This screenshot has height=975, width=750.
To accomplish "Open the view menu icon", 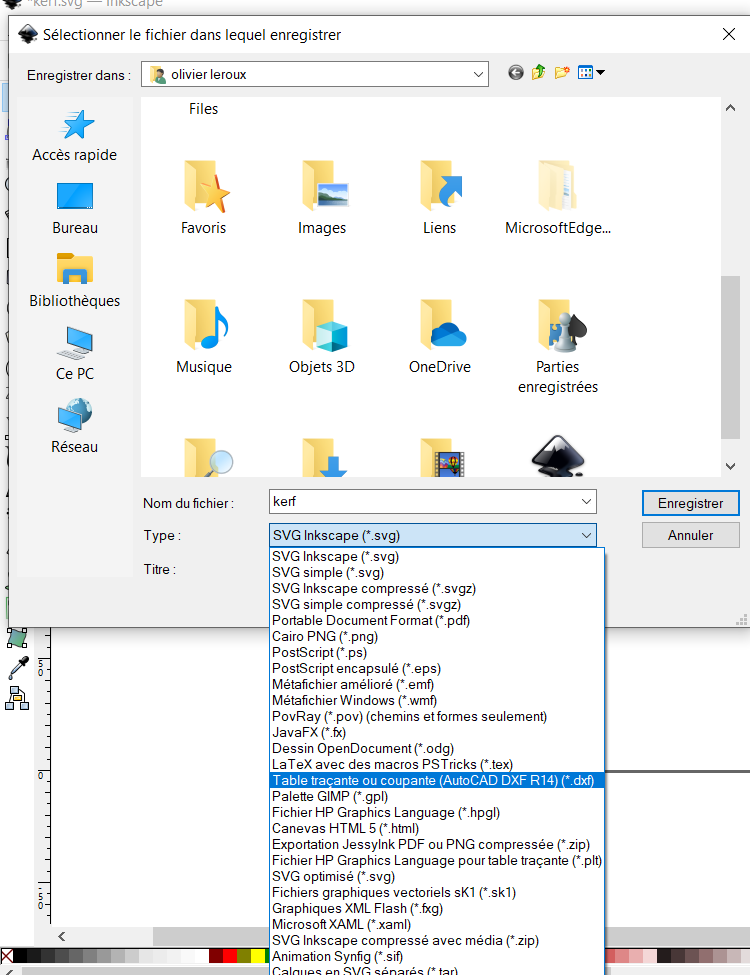I will (x=591, y=73).
